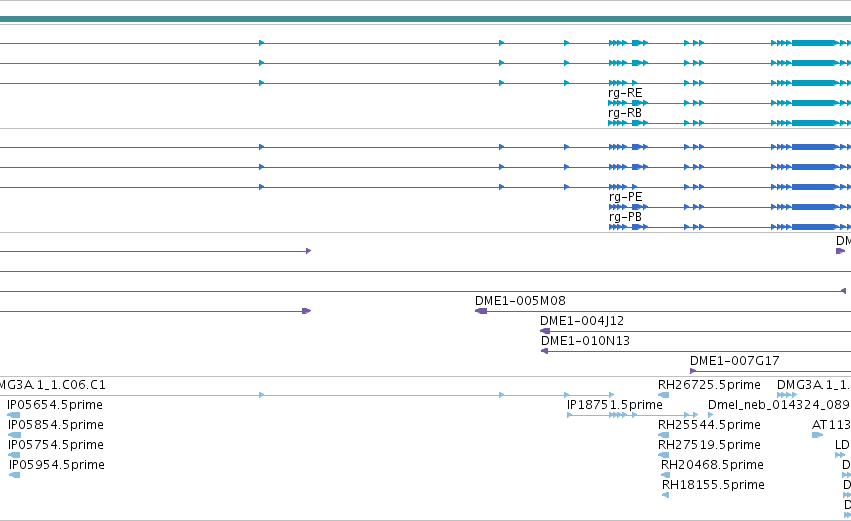Click the spliced EST glyph under IP18751.5prime
Screen dimensions: 851x521
(x=632, y=415)
